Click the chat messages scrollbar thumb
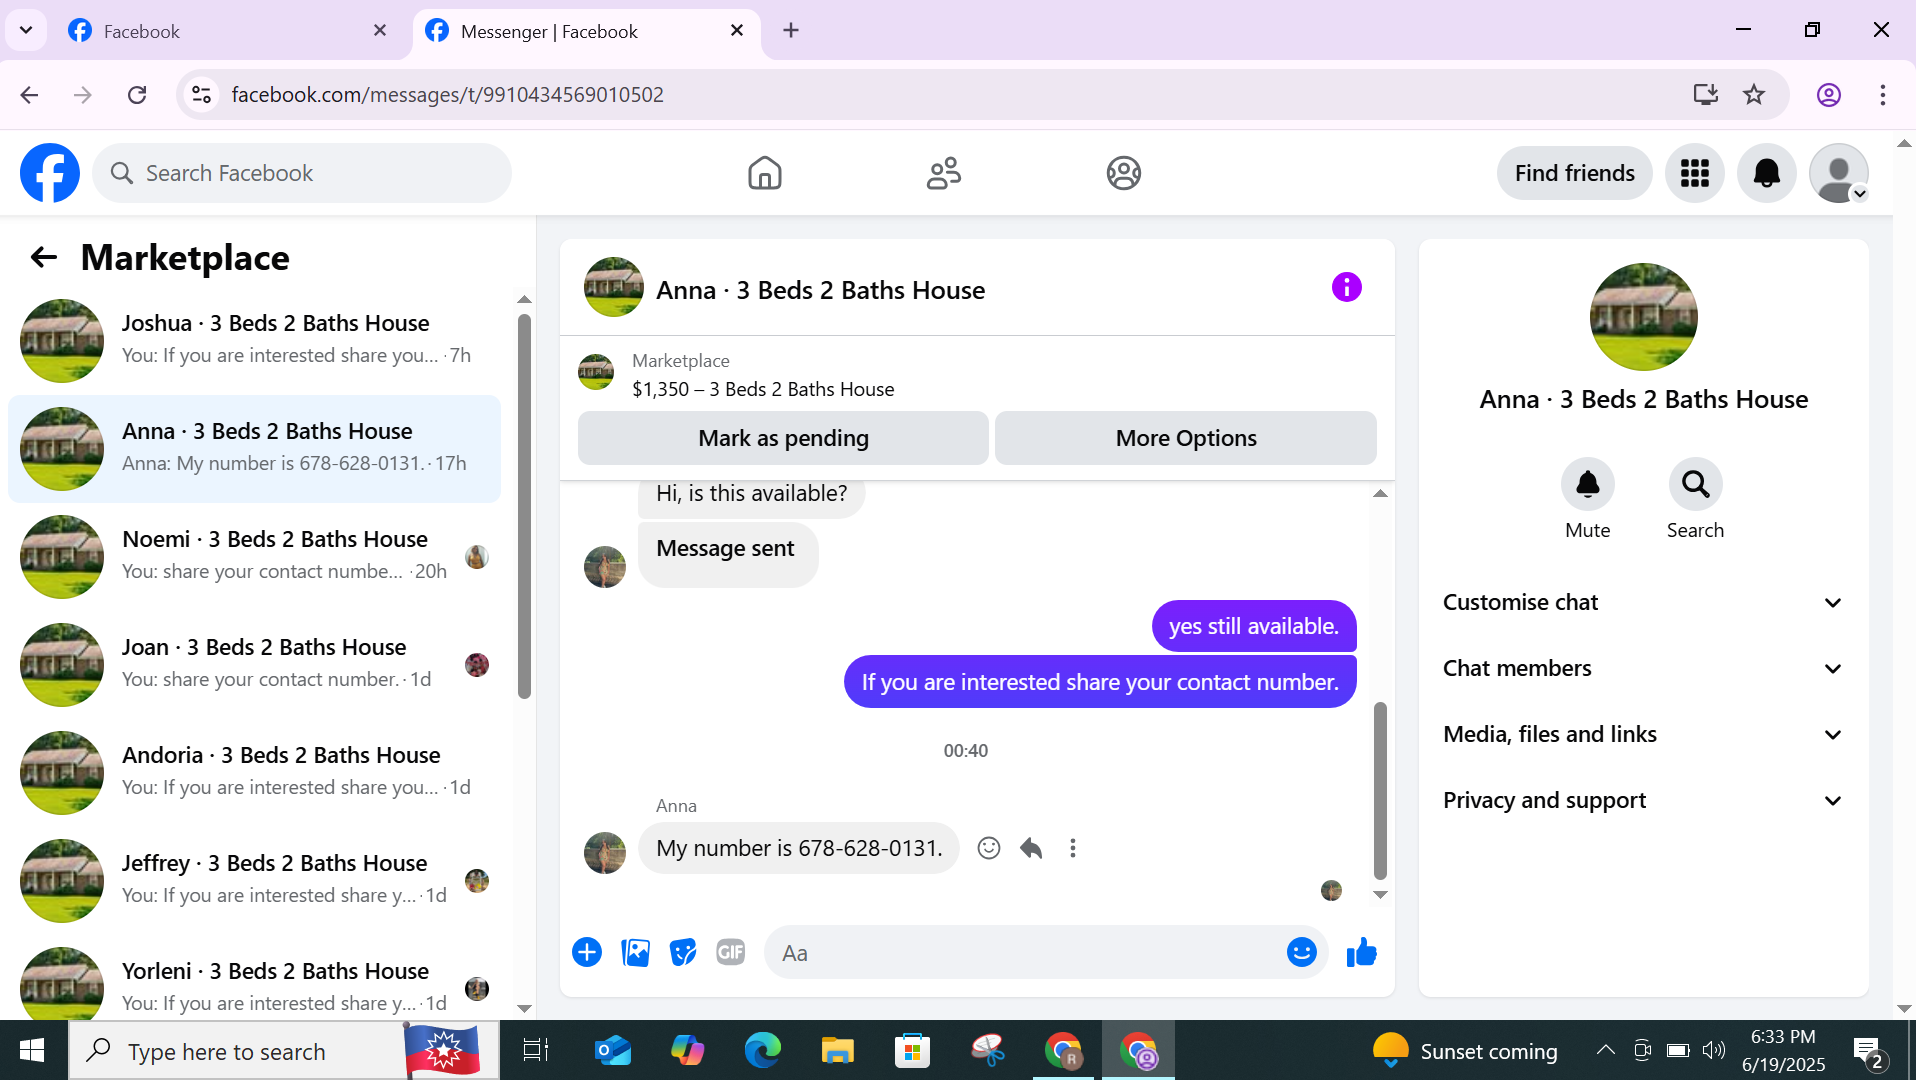Viewport: 1916px width, 1080px height. click(1380, 790)
